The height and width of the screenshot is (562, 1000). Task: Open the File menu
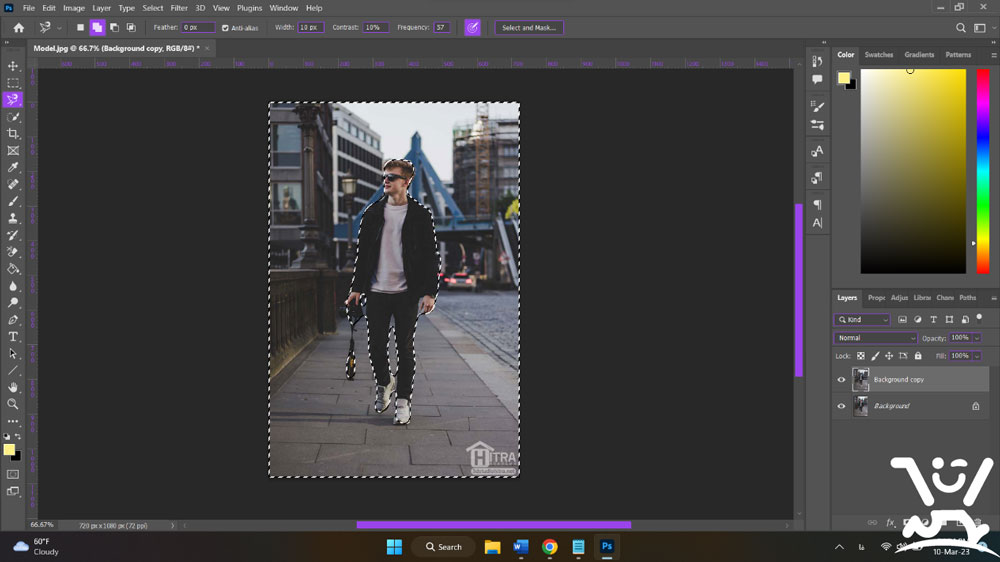[29, 8]
